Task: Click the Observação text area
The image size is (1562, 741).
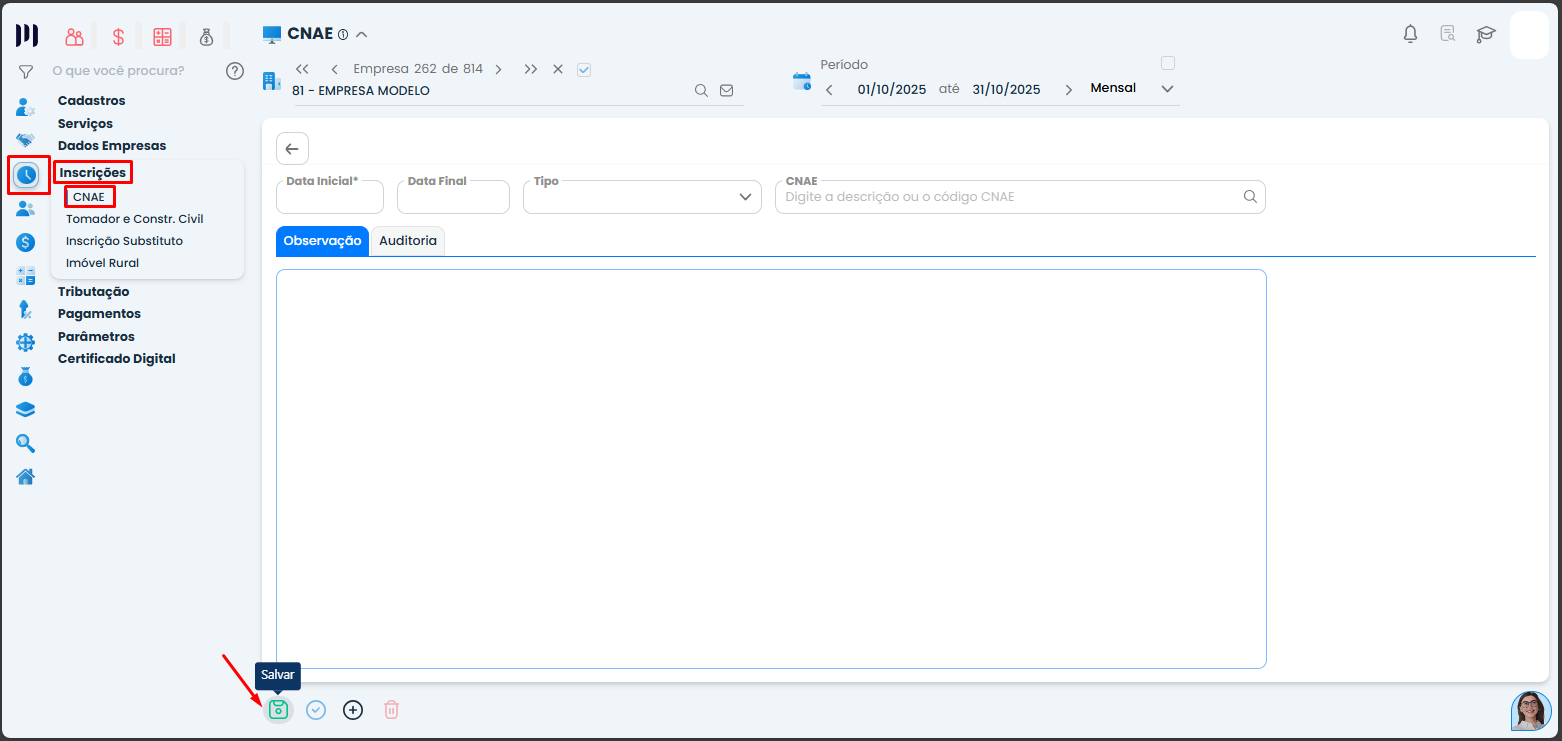Action: (x=771, y=469)
